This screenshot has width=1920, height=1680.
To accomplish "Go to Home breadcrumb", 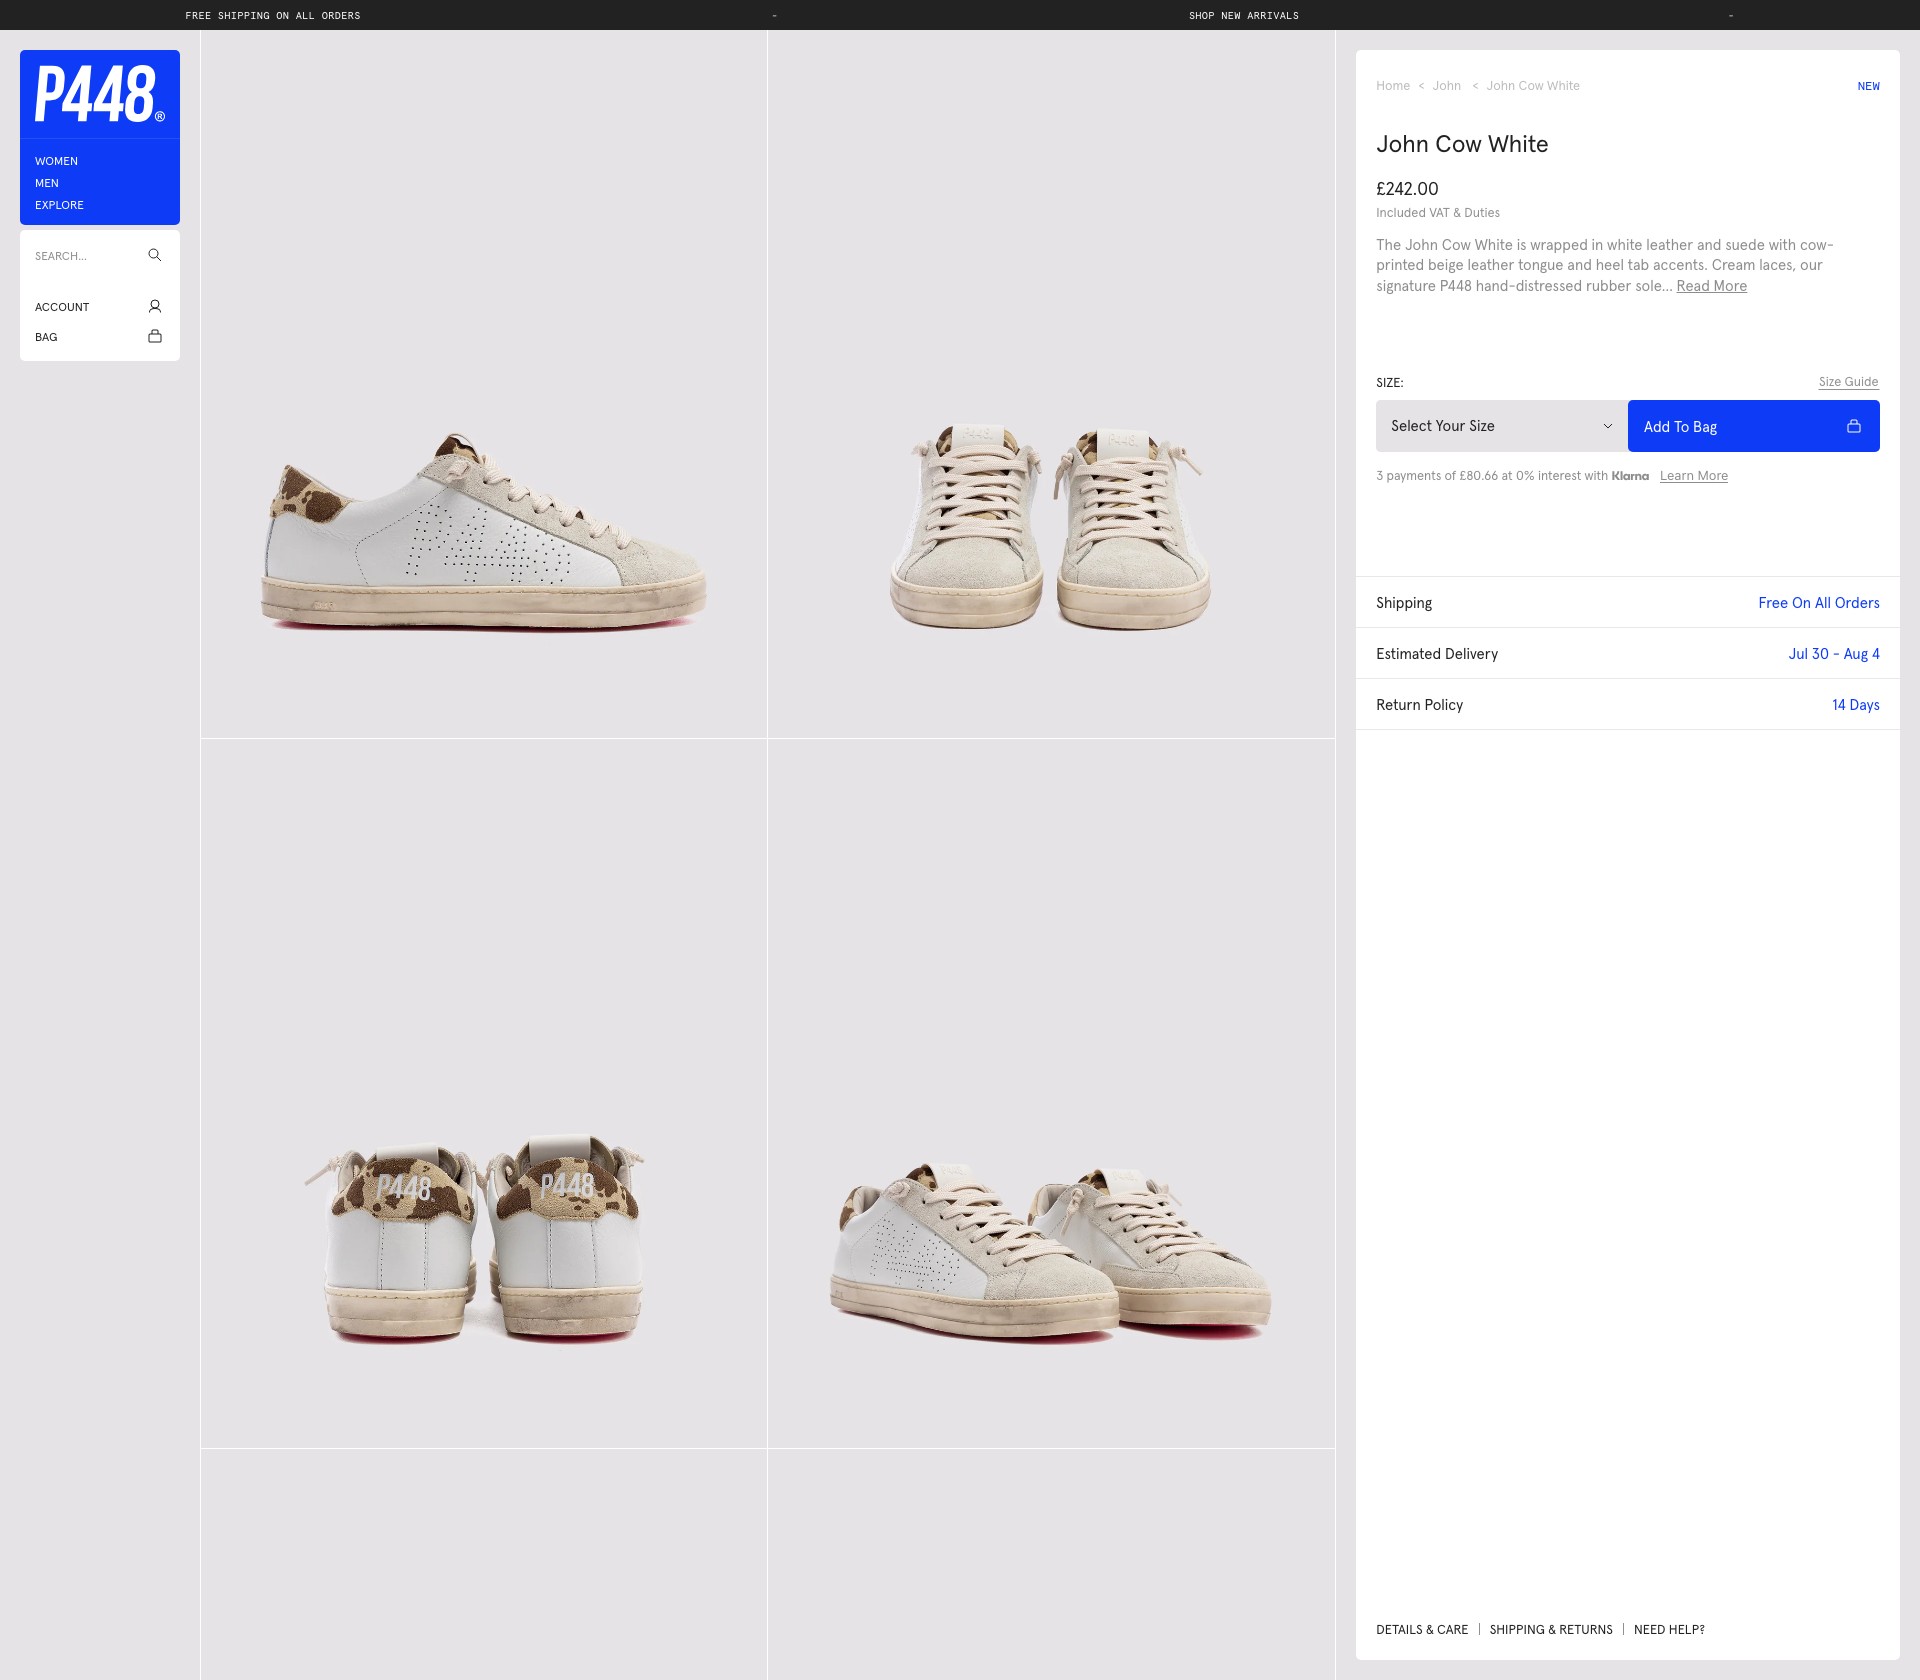I will tap(1393, 86).
